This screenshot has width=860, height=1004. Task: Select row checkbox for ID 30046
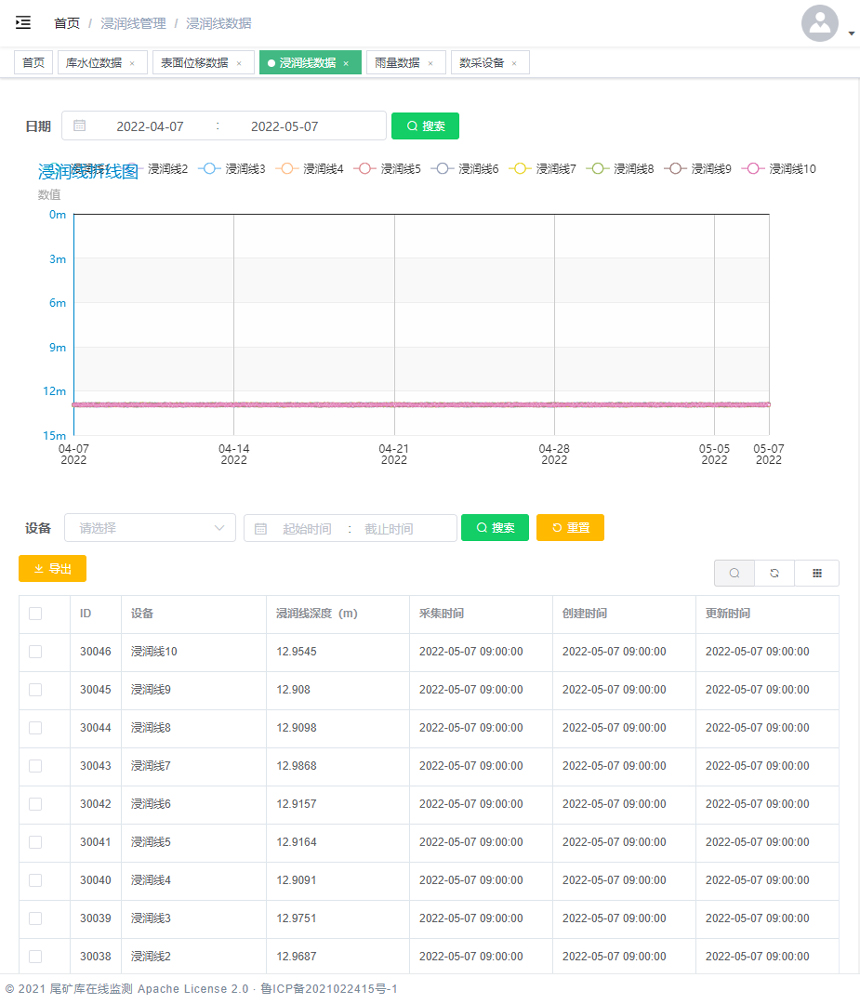click(x=36, y=652)
